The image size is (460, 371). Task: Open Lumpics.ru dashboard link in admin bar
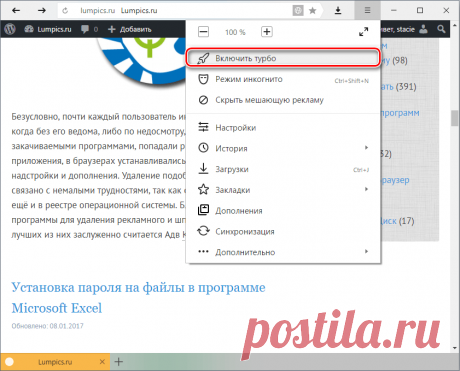(48, 29)
